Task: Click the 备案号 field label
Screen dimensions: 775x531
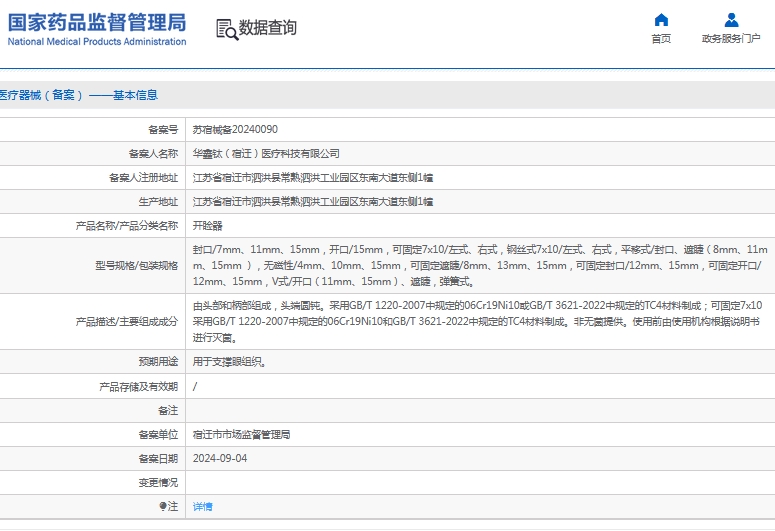Action: pos(163,130)
